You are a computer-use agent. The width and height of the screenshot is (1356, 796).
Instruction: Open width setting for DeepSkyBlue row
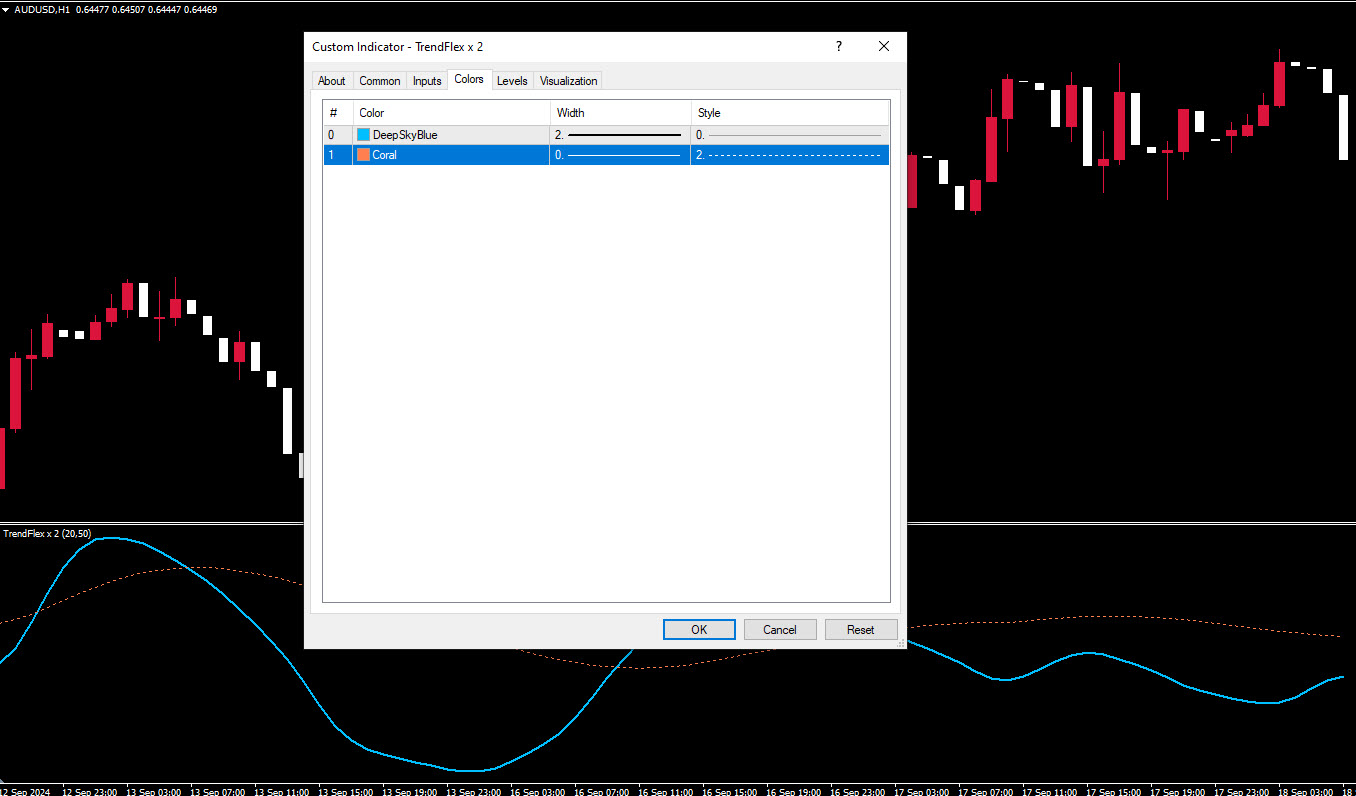click(620, 135)
